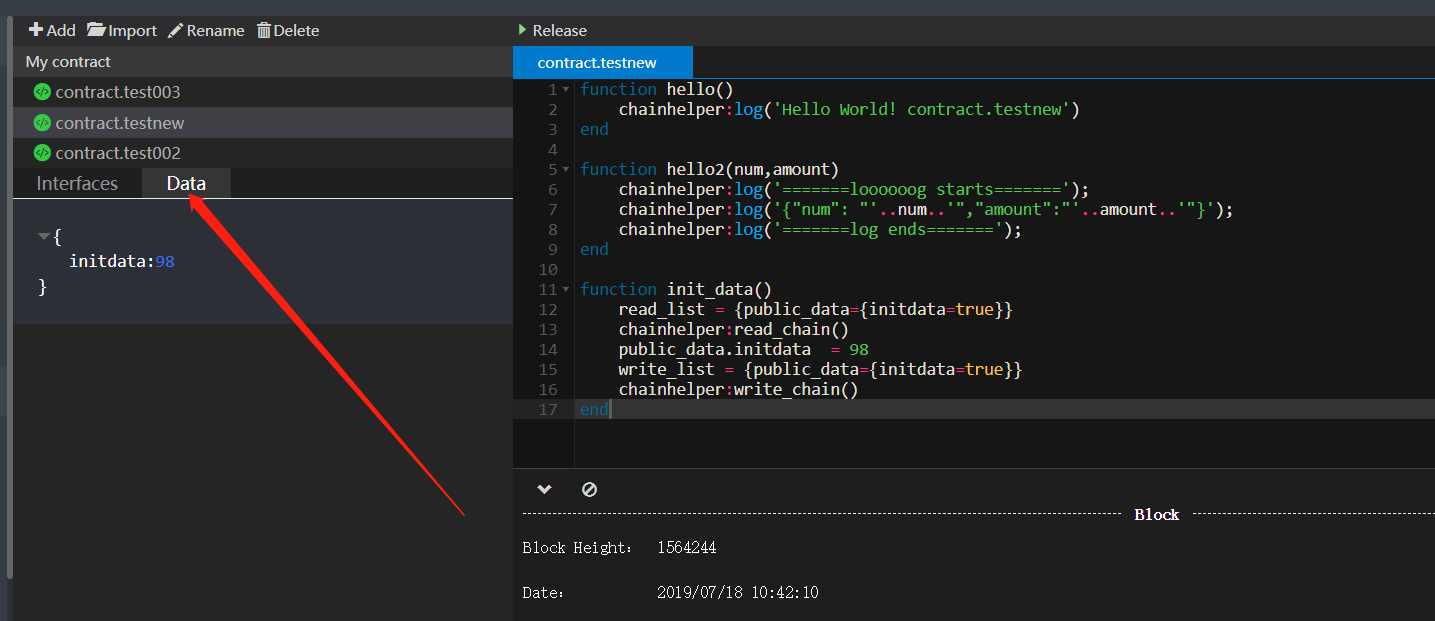
Task: Click Block Height value 1564244
Action: pos(686,547)
